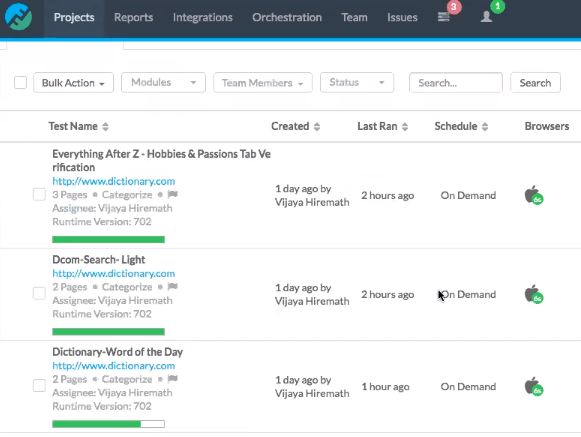
Task: Click Categorize in Dcom-Search- Light row
Action: [x=127, y=287]
